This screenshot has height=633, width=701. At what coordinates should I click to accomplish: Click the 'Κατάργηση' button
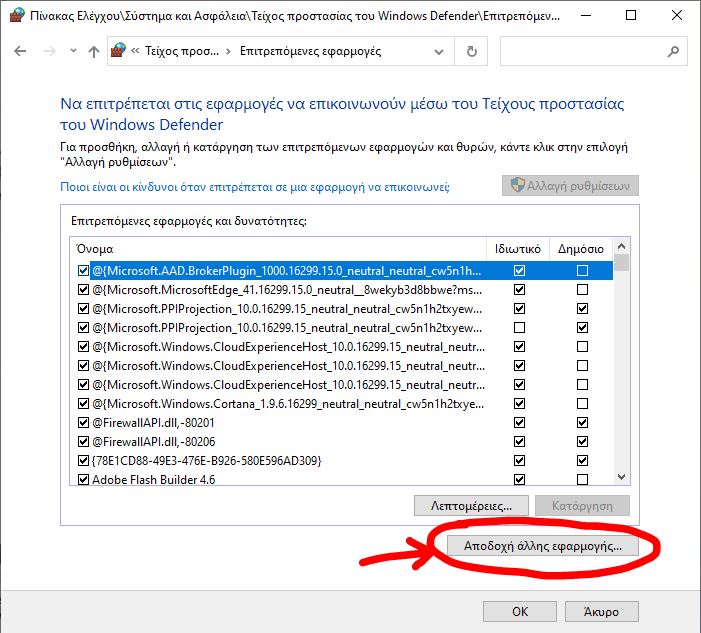[582, 506]
